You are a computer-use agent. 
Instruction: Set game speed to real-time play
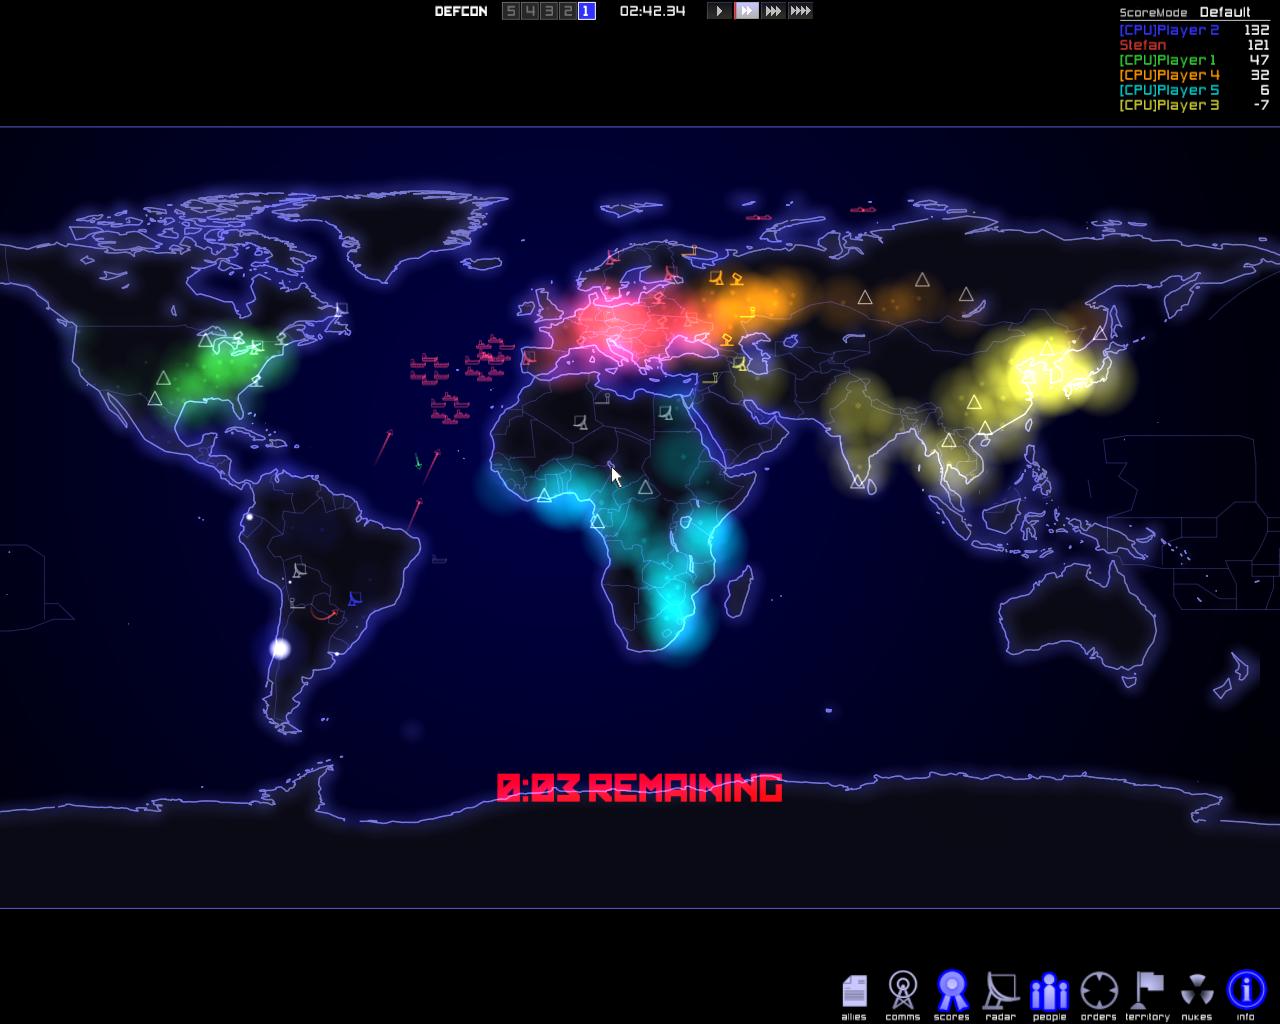click(719, 11)
